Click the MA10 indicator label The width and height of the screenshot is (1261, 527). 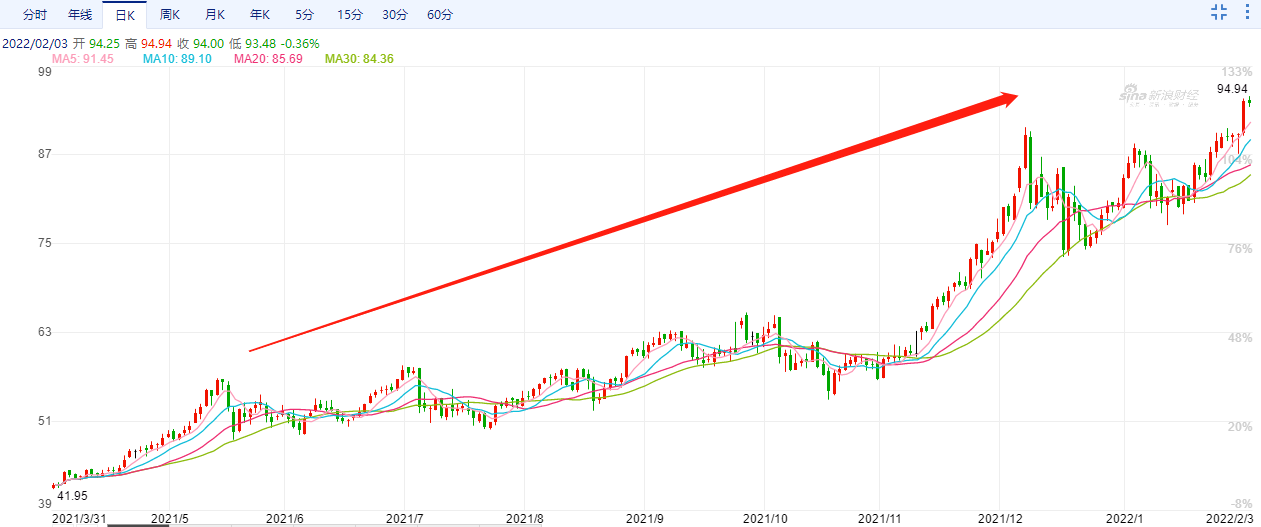[x=177, y=59]
